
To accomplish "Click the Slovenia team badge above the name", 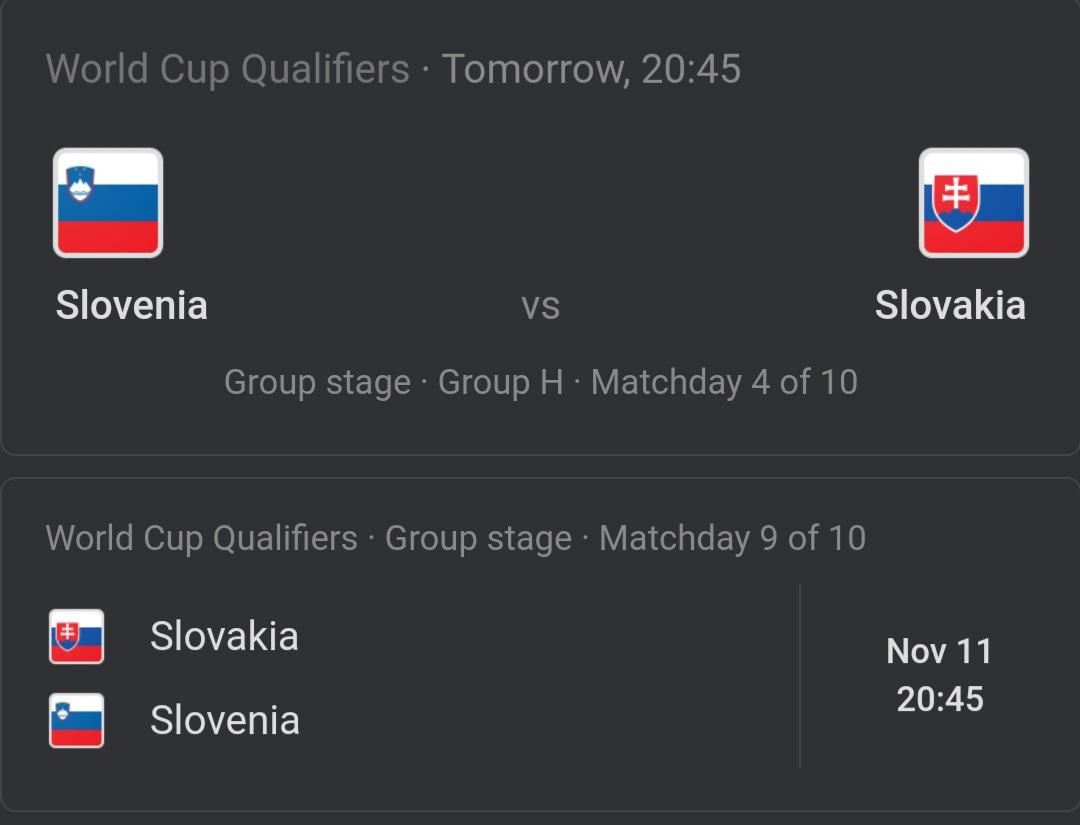I will point(108,202).
